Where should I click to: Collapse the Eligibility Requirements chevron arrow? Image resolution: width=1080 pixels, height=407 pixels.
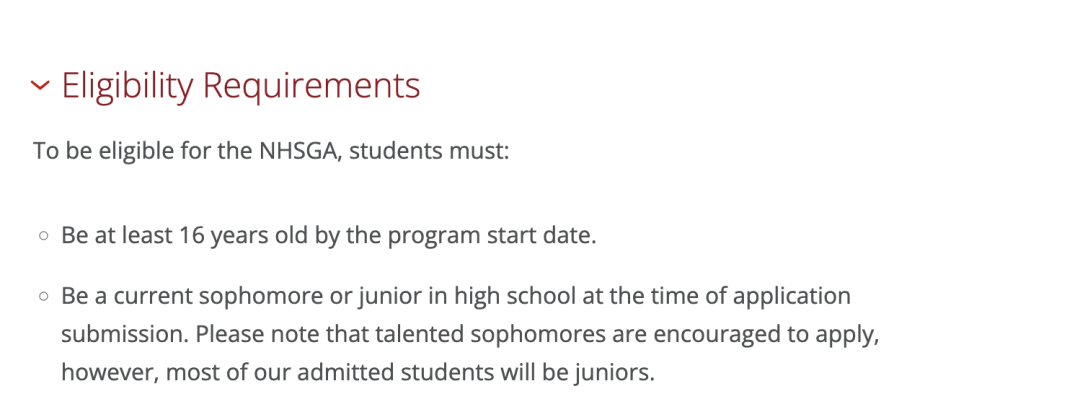(x=40, y=85)
